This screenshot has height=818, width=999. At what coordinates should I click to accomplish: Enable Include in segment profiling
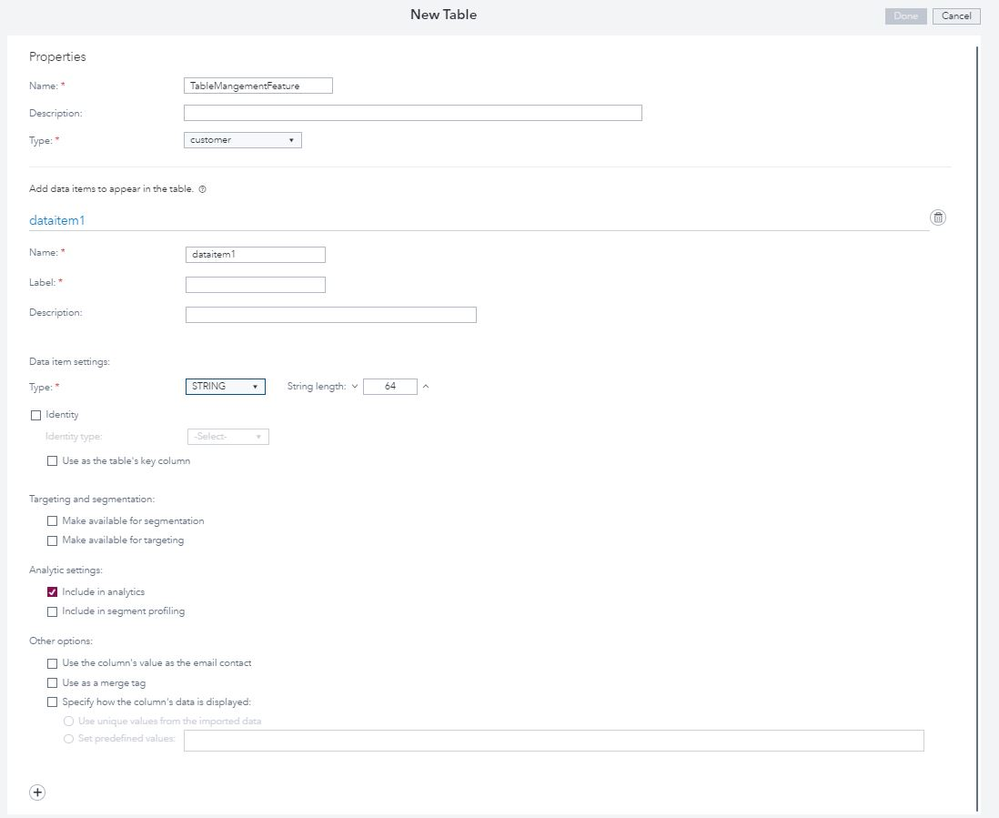pyautogui.click(x=52, y=612)
